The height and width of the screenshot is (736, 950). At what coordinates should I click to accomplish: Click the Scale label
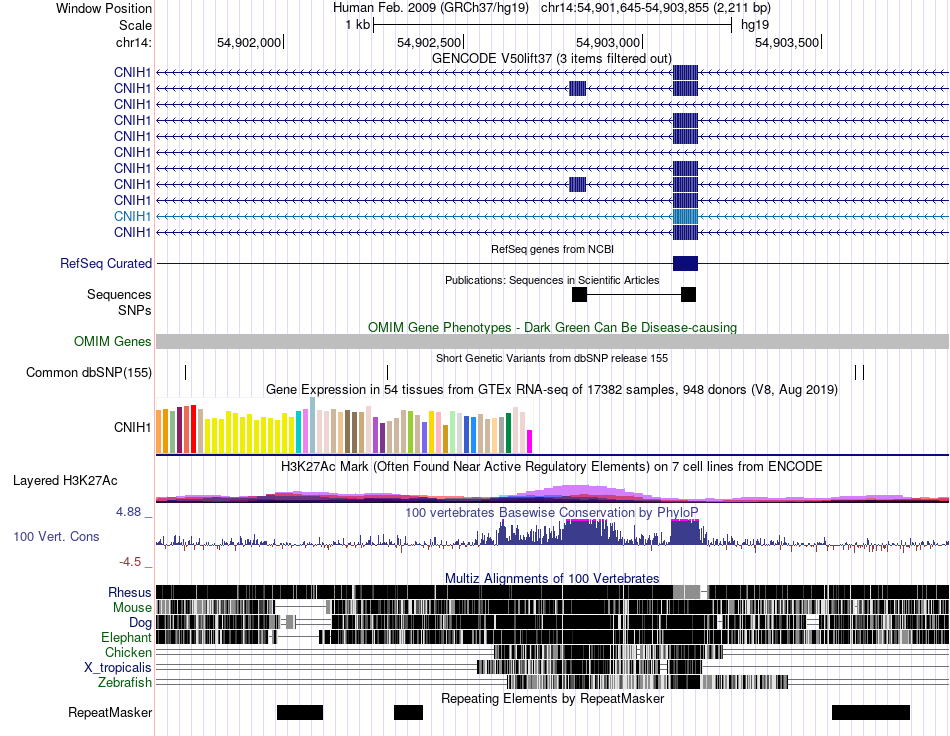click(x=135, y=25)
